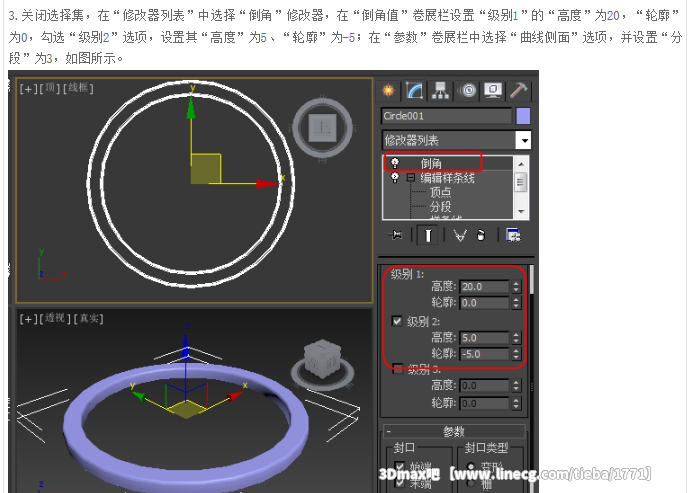
Task: Click the 级别 2 轮廓 spinner arrows
Action: (x=516, y=354)
